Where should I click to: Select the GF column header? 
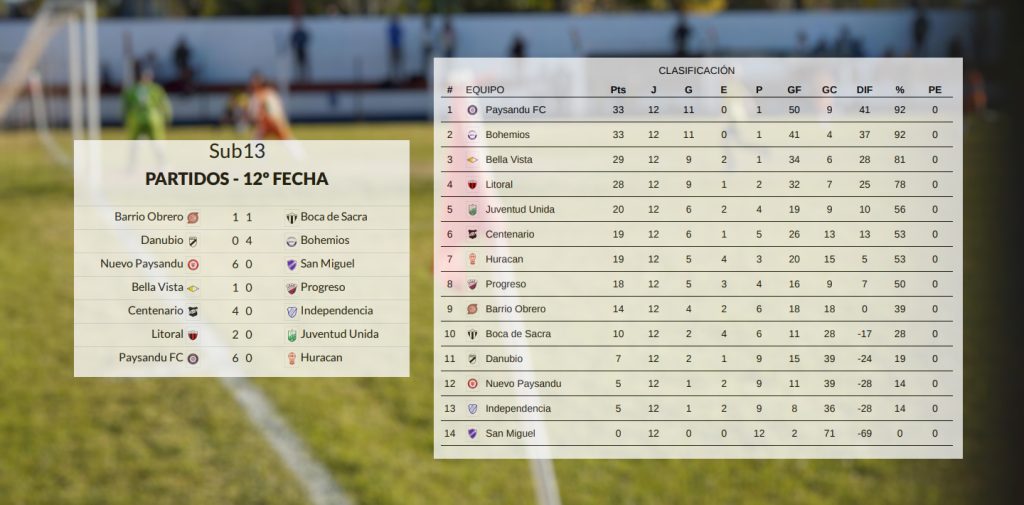click(794, 90)
